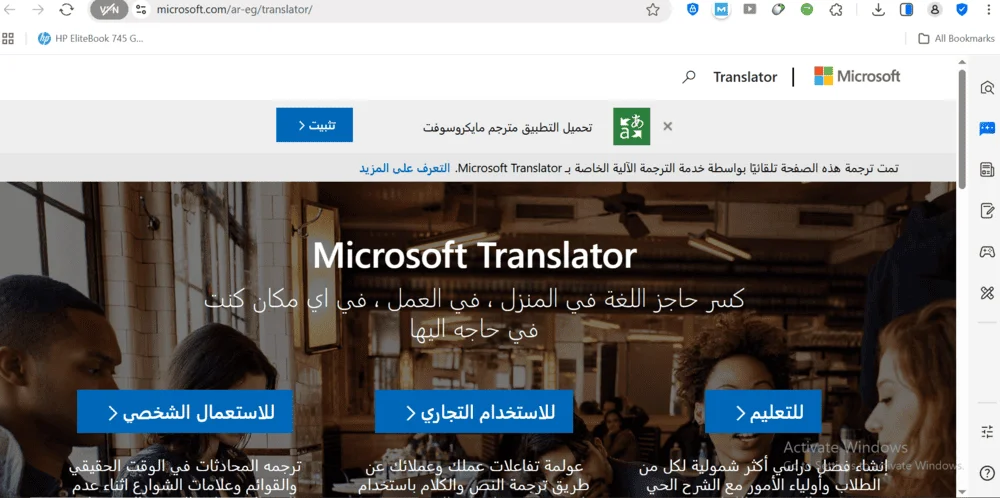Open the gray play-button extension
Viewport: 1000px width, 498px height.
click(x=750, y=10)
